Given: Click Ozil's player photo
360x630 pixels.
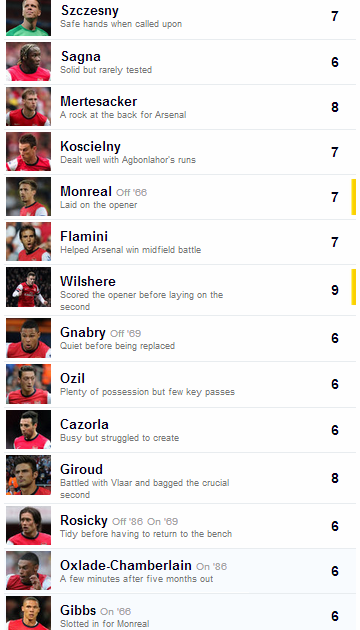Looking at the screenshot, I should 28,384.
